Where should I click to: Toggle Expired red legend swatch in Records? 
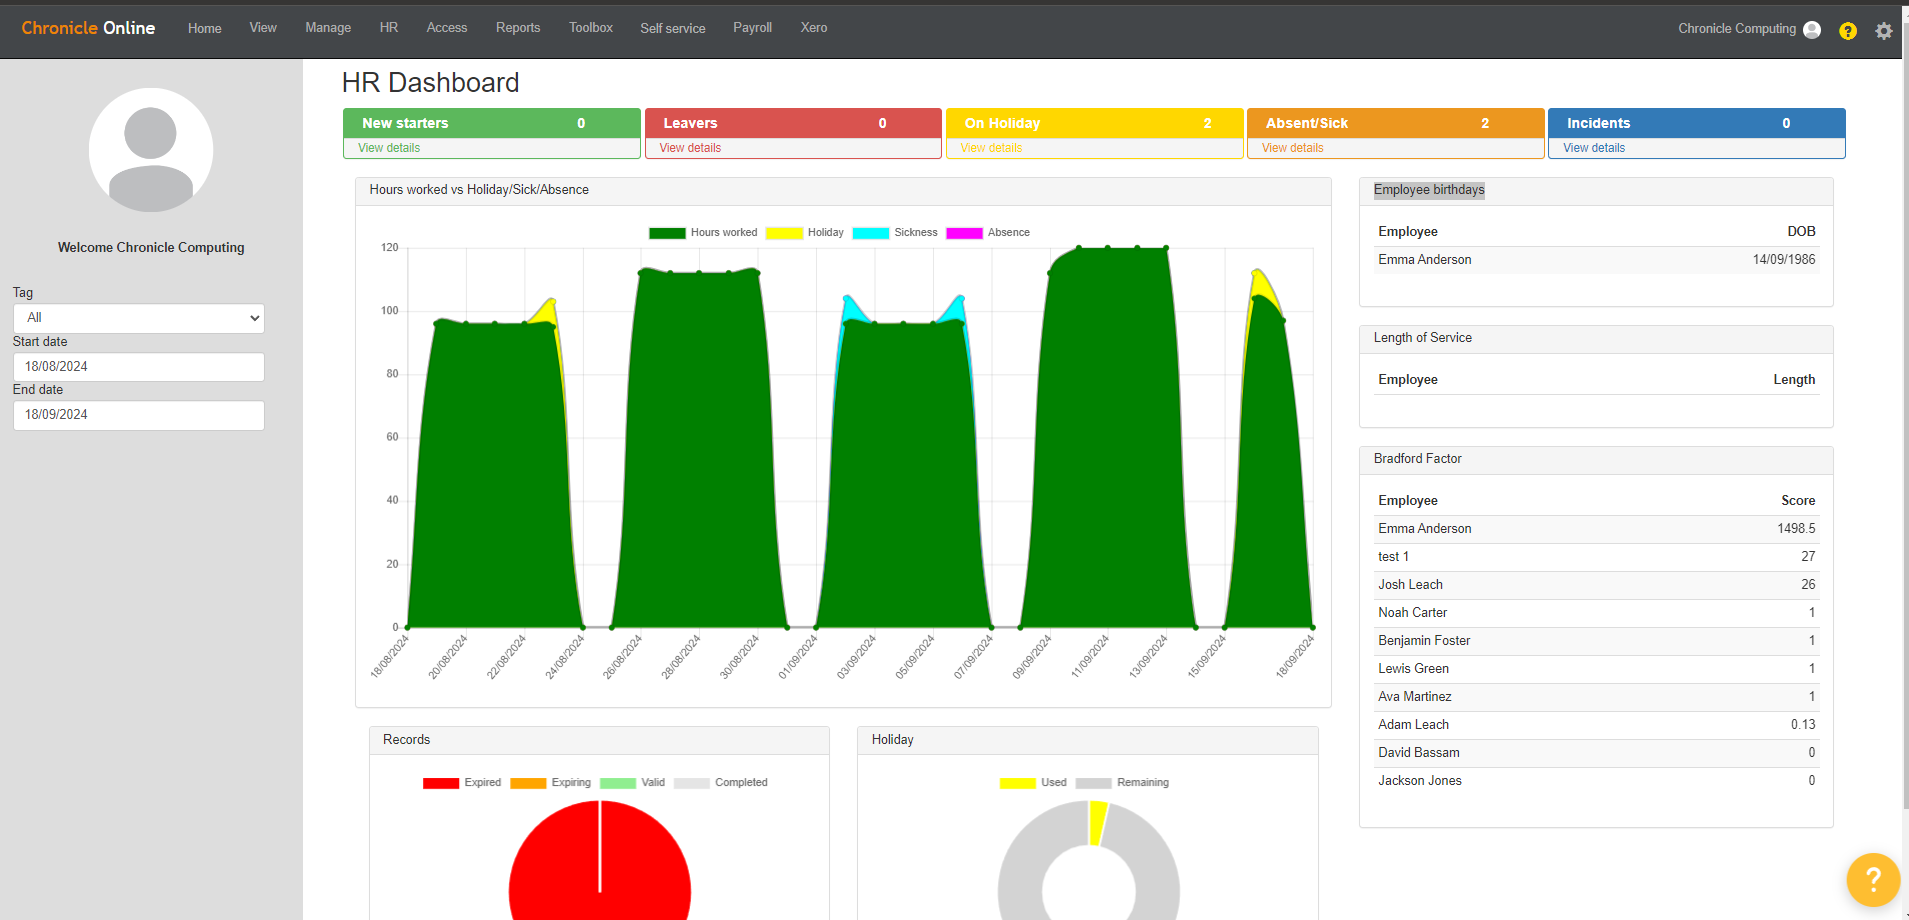coord(441,783)
